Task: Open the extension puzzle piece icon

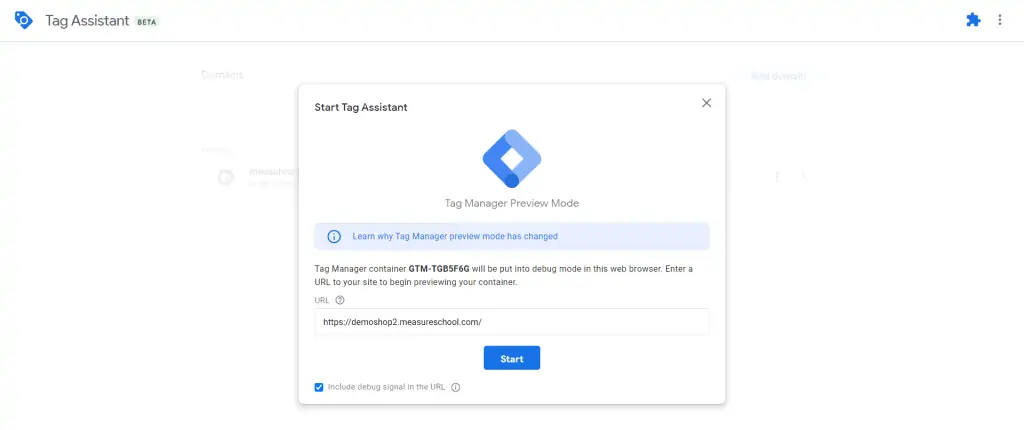Action: [x=973, y=20]
